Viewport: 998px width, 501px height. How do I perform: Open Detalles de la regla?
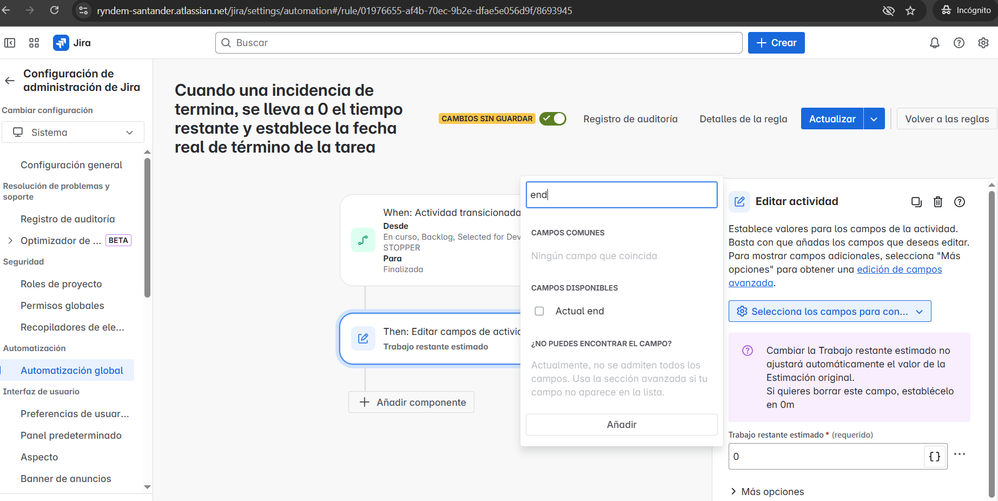click(x=743, y=119)
